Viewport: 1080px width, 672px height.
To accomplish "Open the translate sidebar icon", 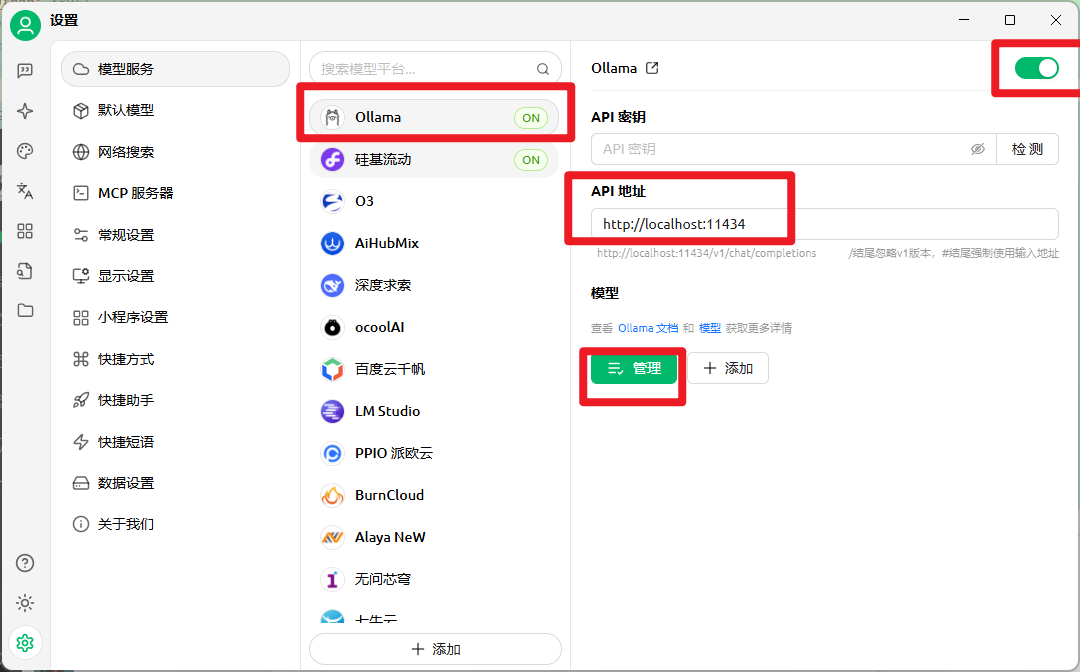I will 25,191.
